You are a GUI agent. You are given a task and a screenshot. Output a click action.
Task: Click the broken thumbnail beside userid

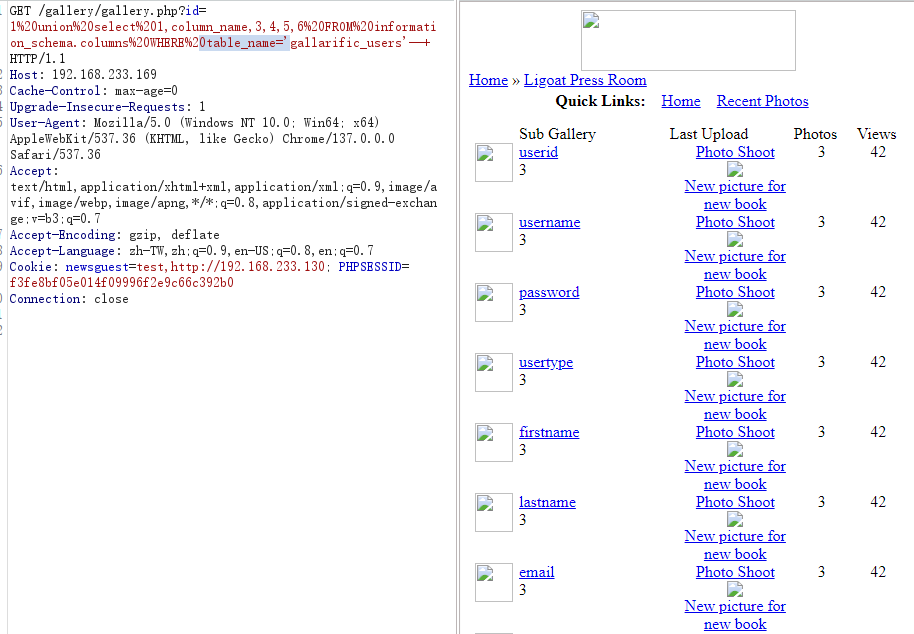pos(494,163)
